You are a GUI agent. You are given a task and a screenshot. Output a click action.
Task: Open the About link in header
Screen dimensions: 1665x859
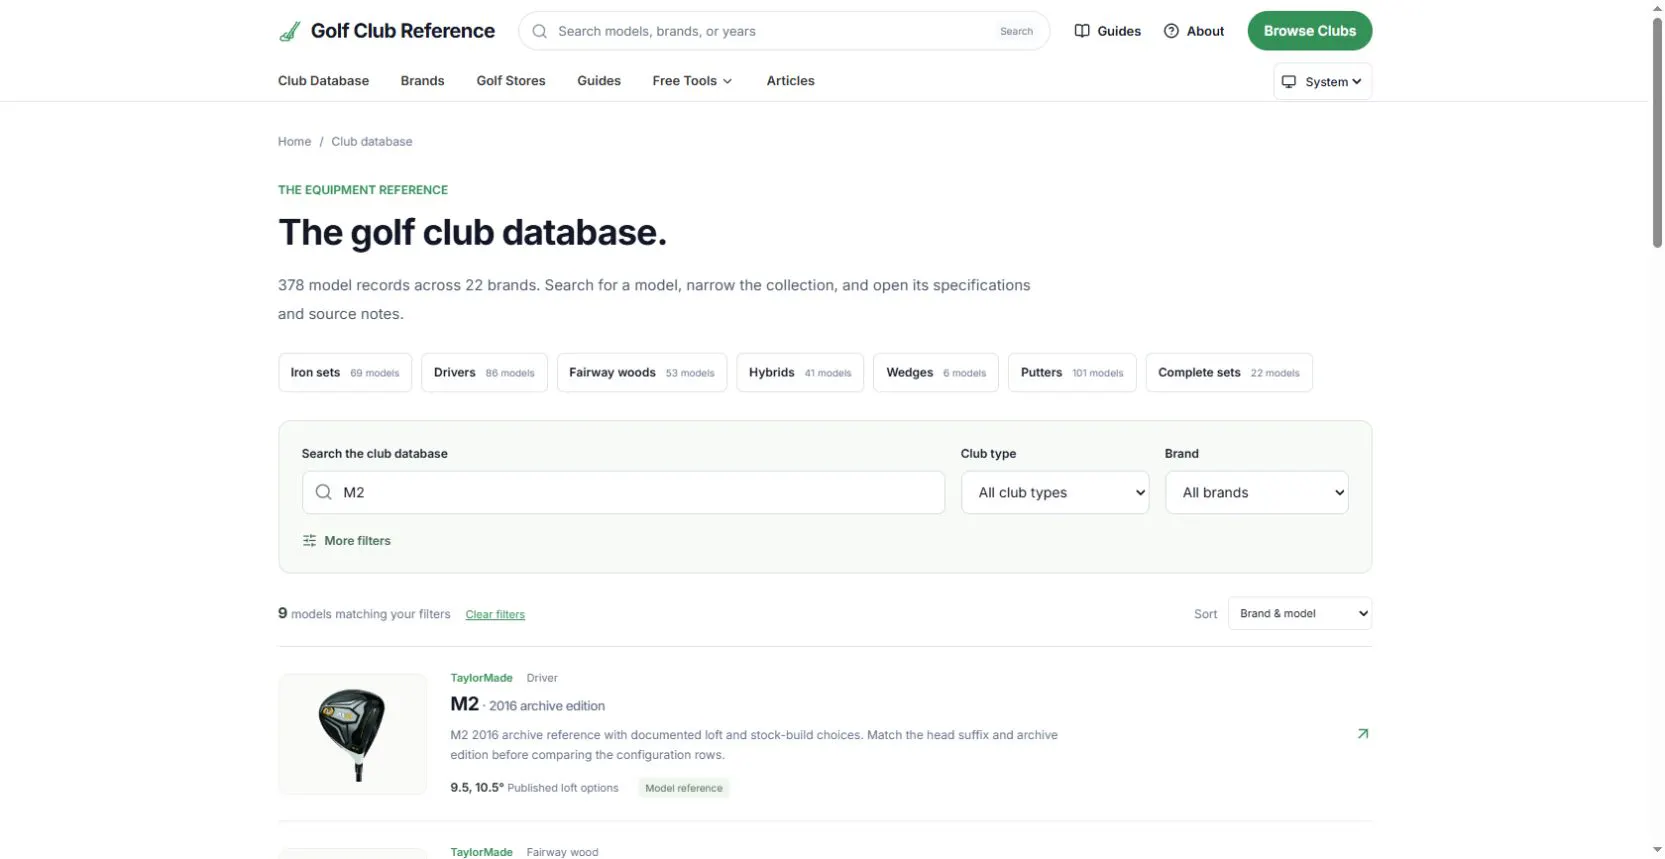1194,31
